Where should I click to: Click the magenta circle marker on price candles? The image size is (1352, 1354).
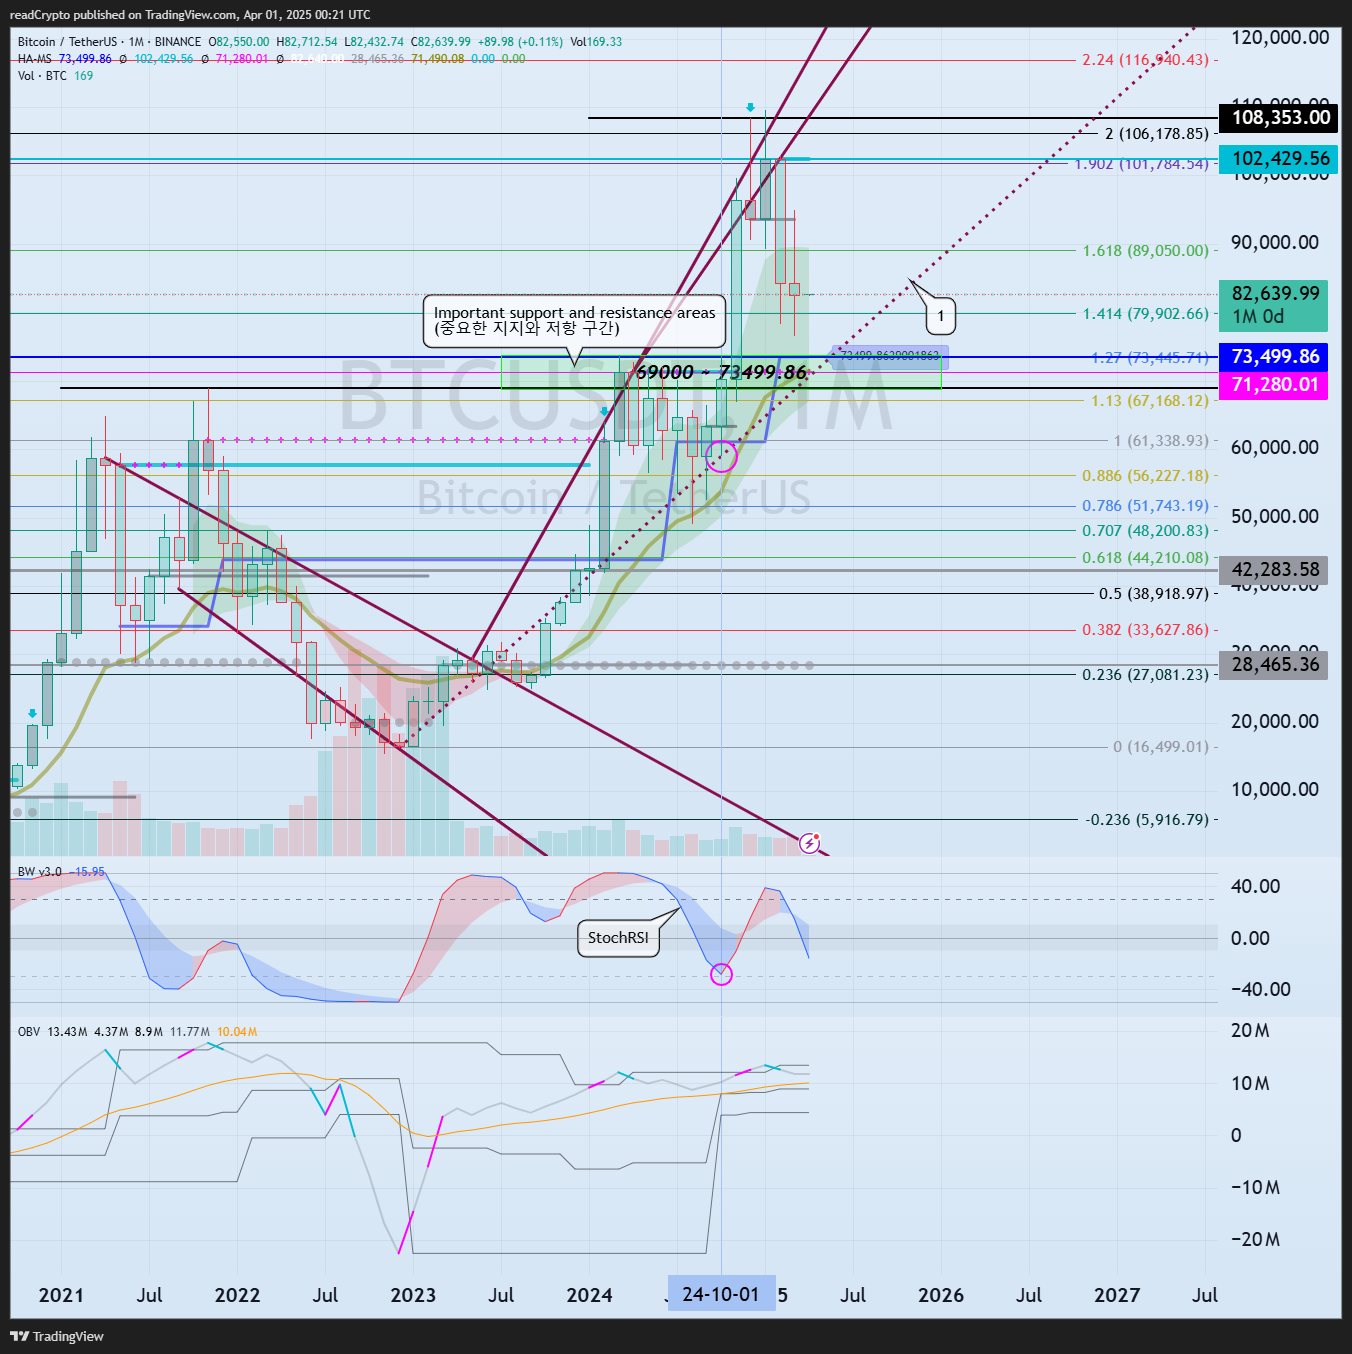(x=721, y=457)
